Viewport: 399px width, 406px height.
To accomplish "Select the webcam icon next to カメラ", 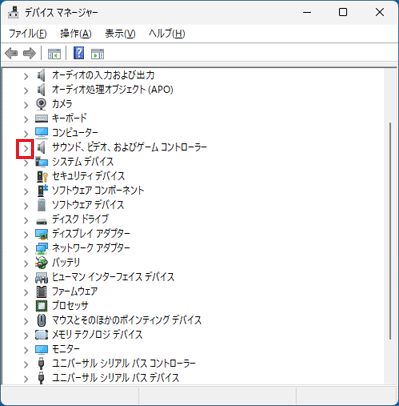I will pos(41,104).
